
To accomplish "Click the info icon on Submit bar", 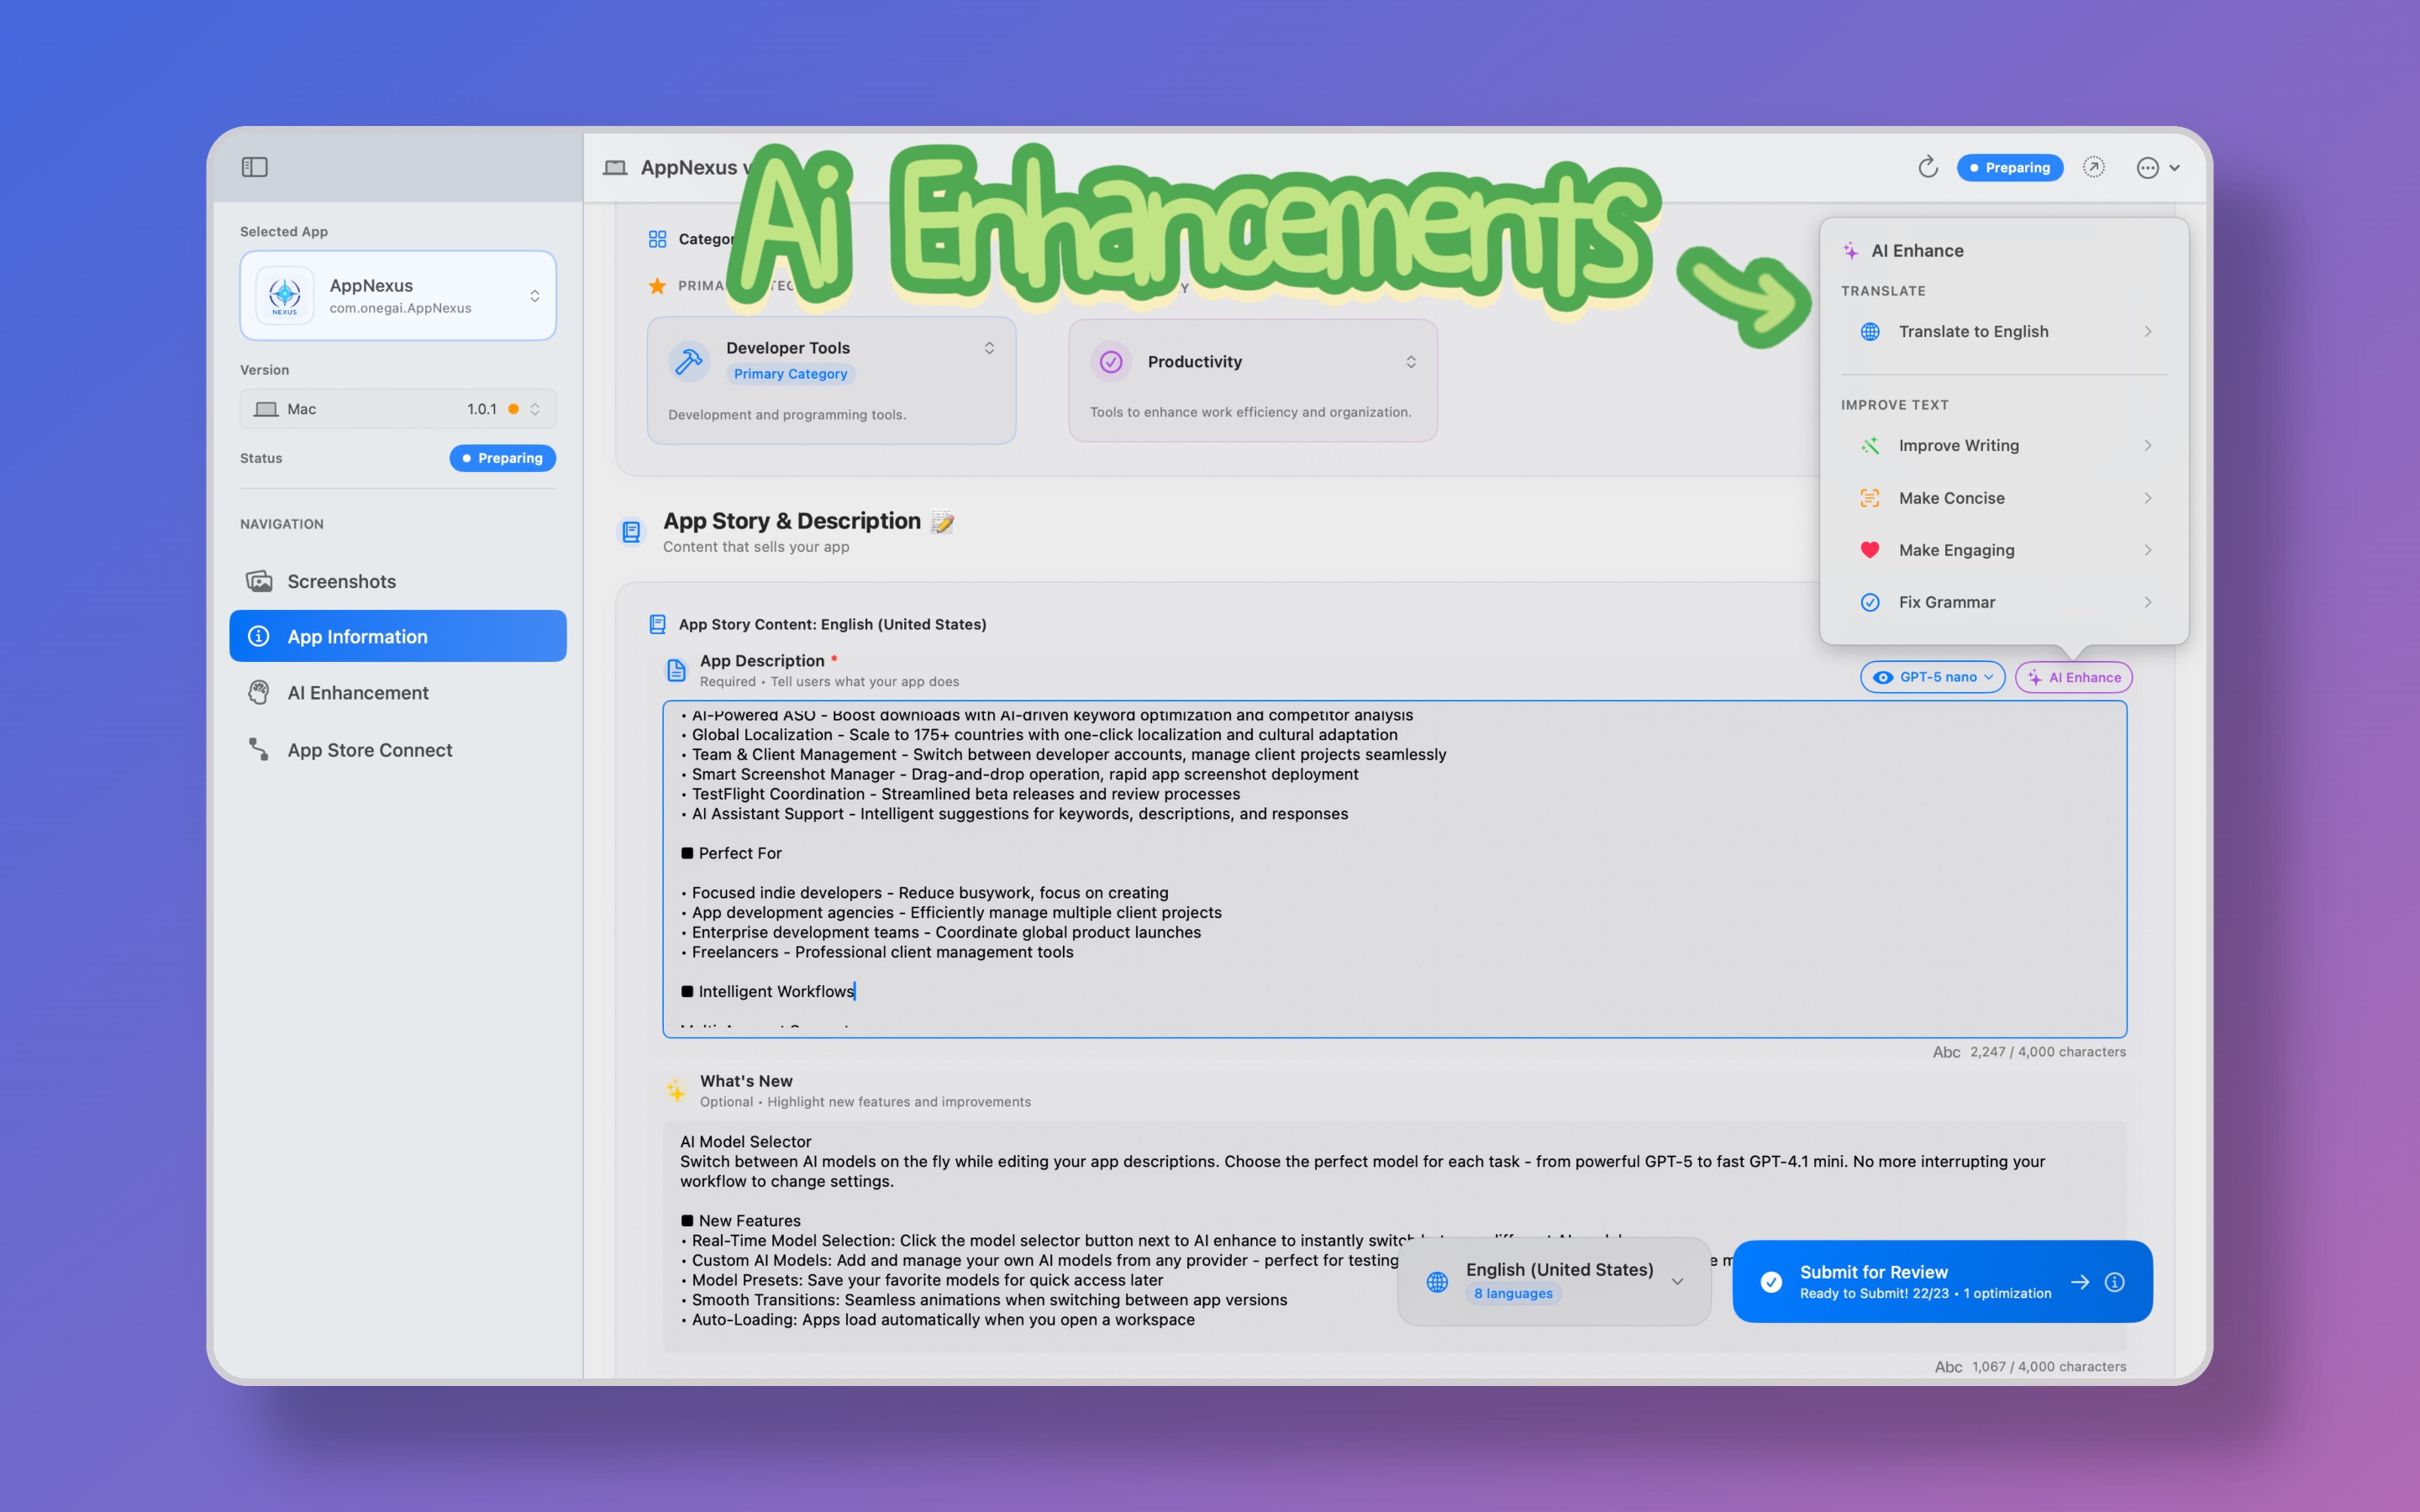I will [2114, 1282].
